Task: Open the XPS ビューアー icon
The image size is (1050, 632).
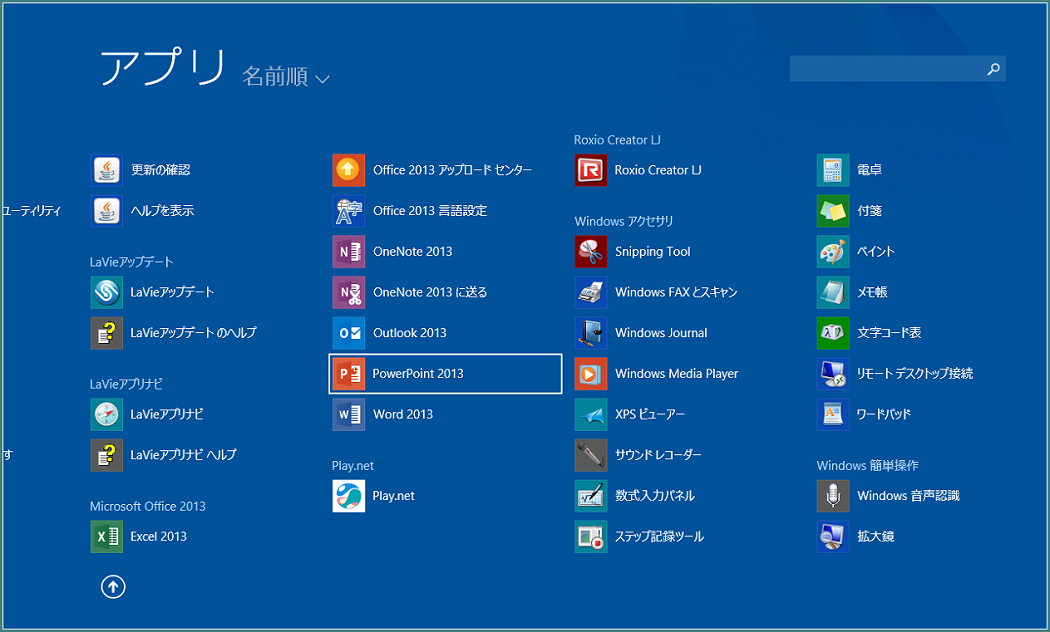Action: pyautogui.click(x=591, y=414)
